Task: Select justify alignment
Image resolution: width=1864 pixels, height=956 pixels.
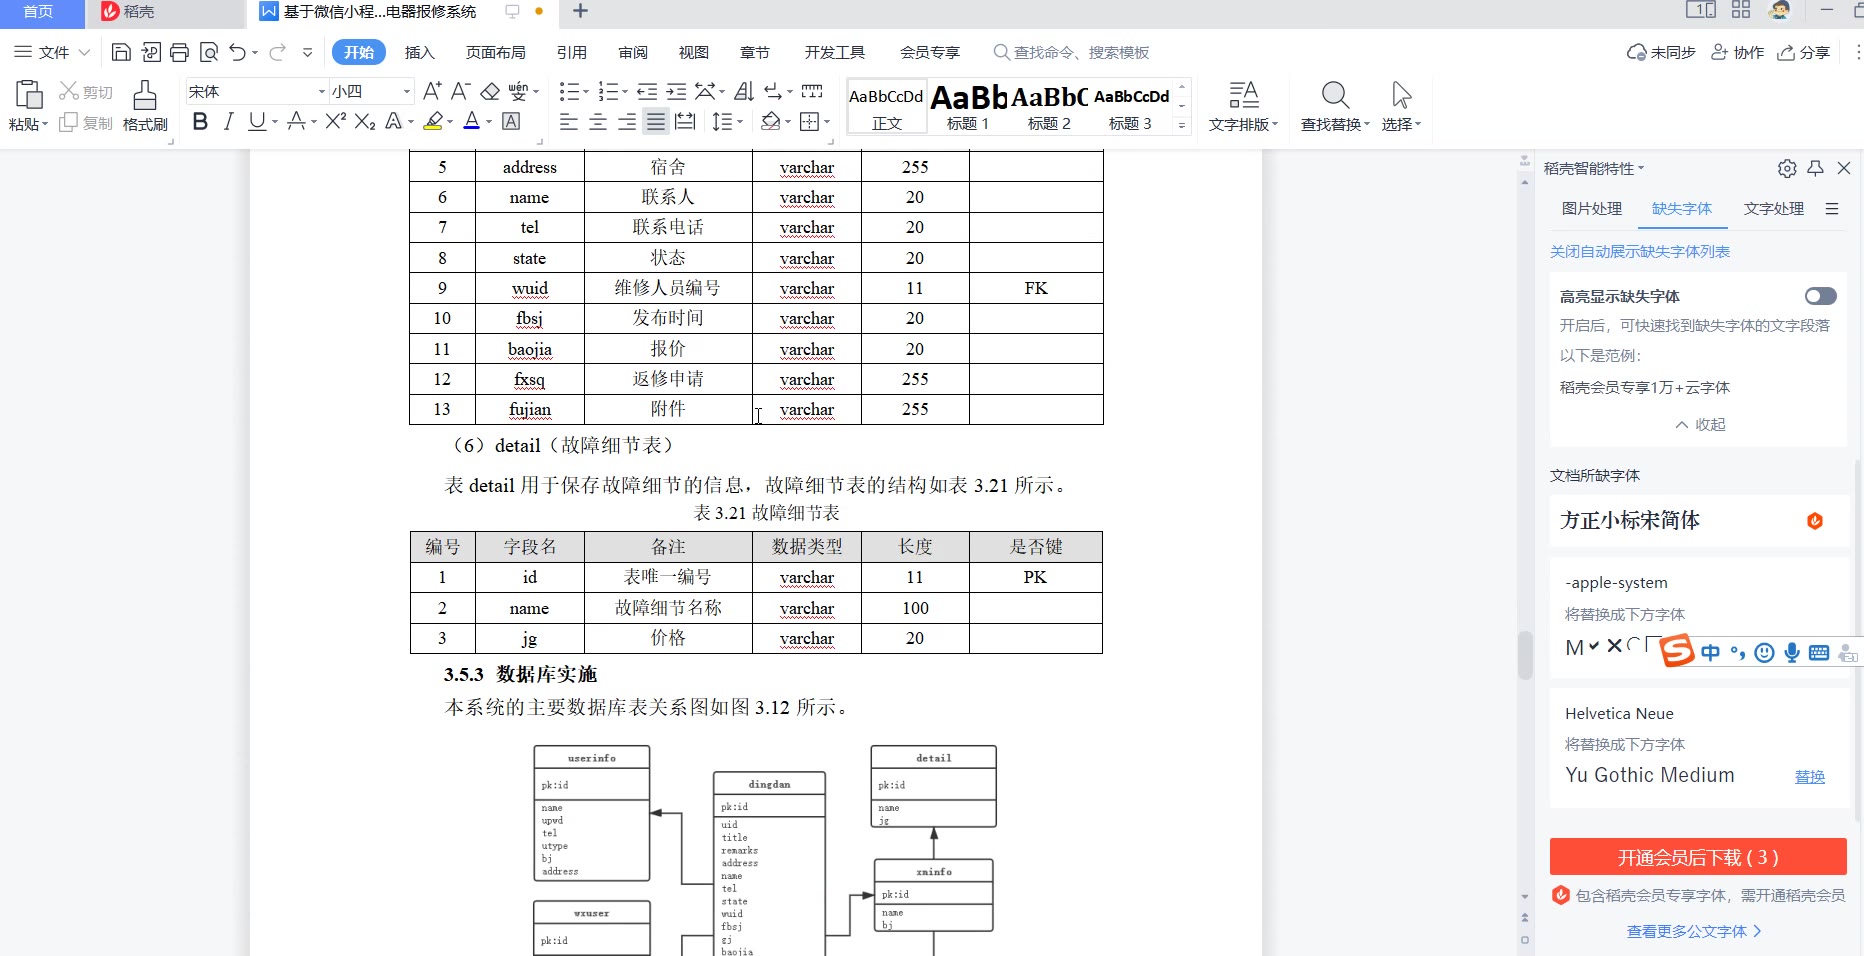Action: coord(656,121)
